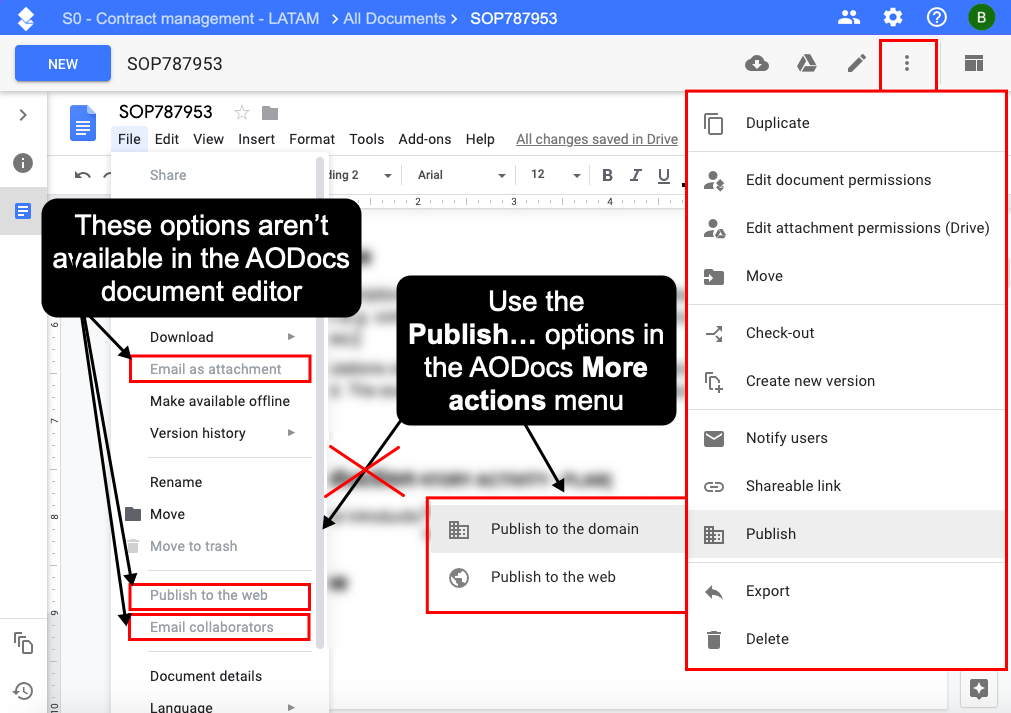Image resolution: width=1011 pixels, height=713 pixels.
Task: Expand the left sidebar chevron
Action: [x=23, y=115]
